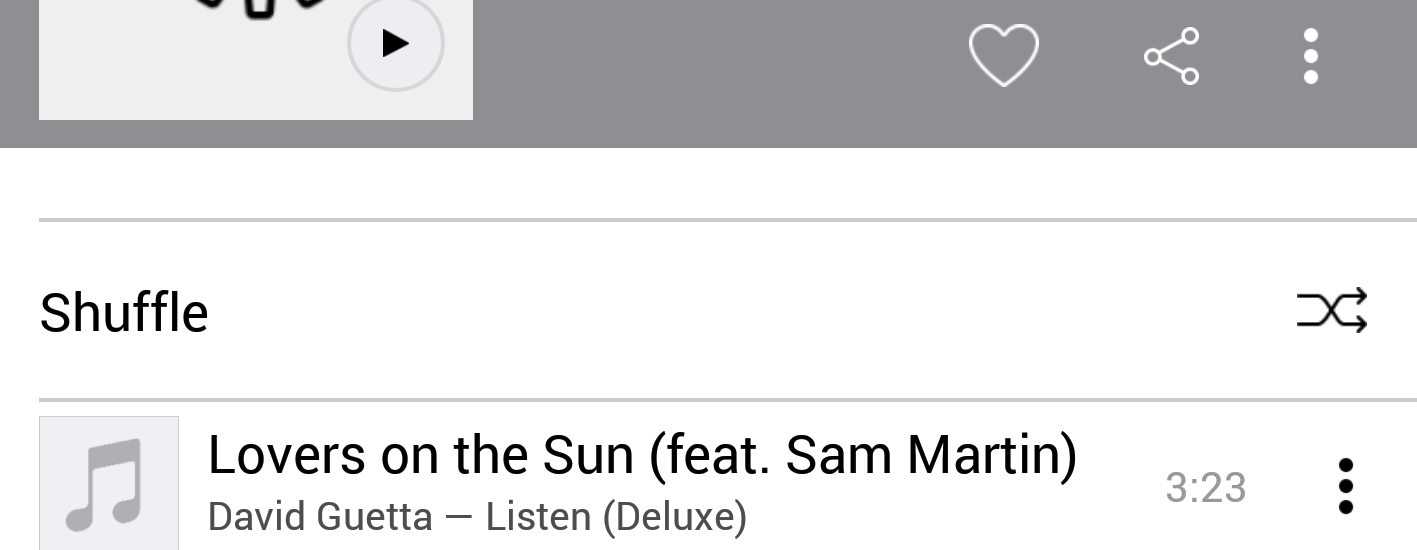Click the 3:23 track duration

click(1205, 488)
